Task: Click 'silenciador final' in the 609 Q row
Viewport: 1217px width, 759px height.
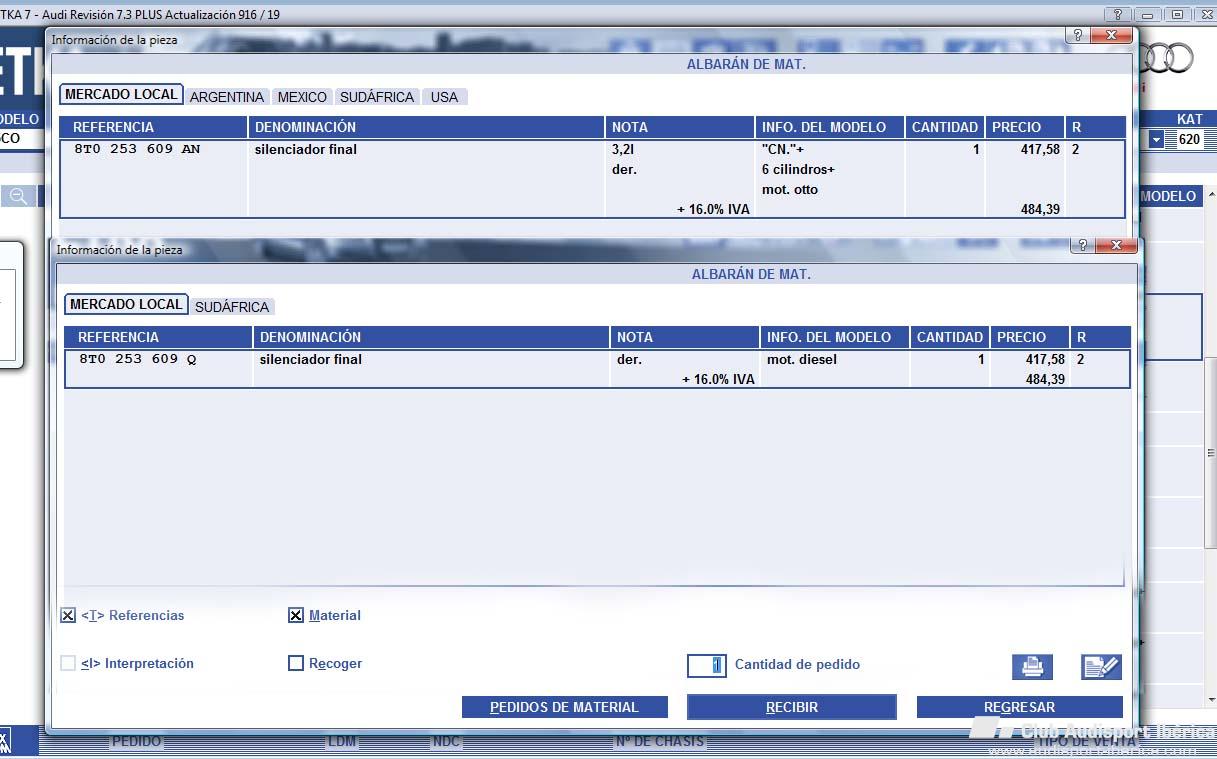Action: (311, 360)
